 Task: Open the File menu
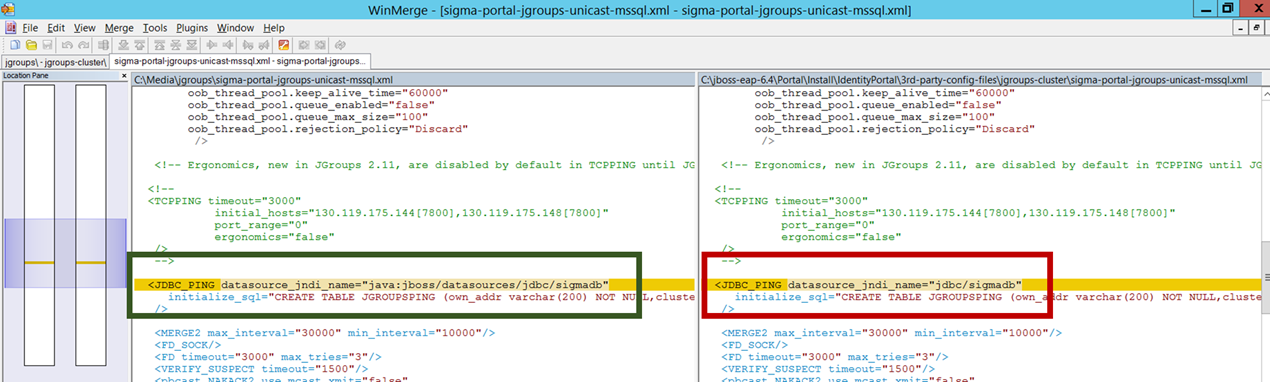[29, 28]
